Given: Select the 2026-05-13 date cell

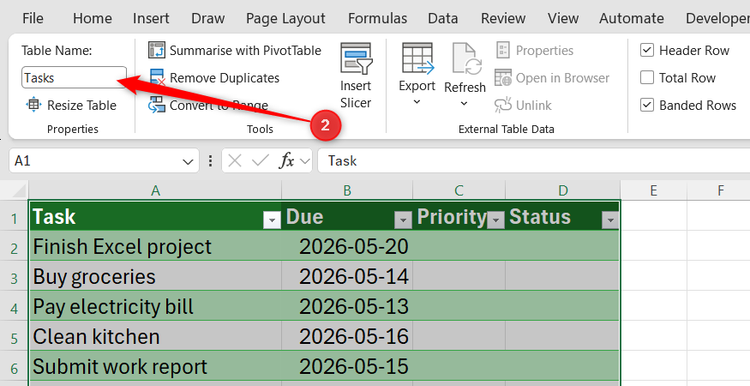Looking at the screenshot, I should pos(347,307).
